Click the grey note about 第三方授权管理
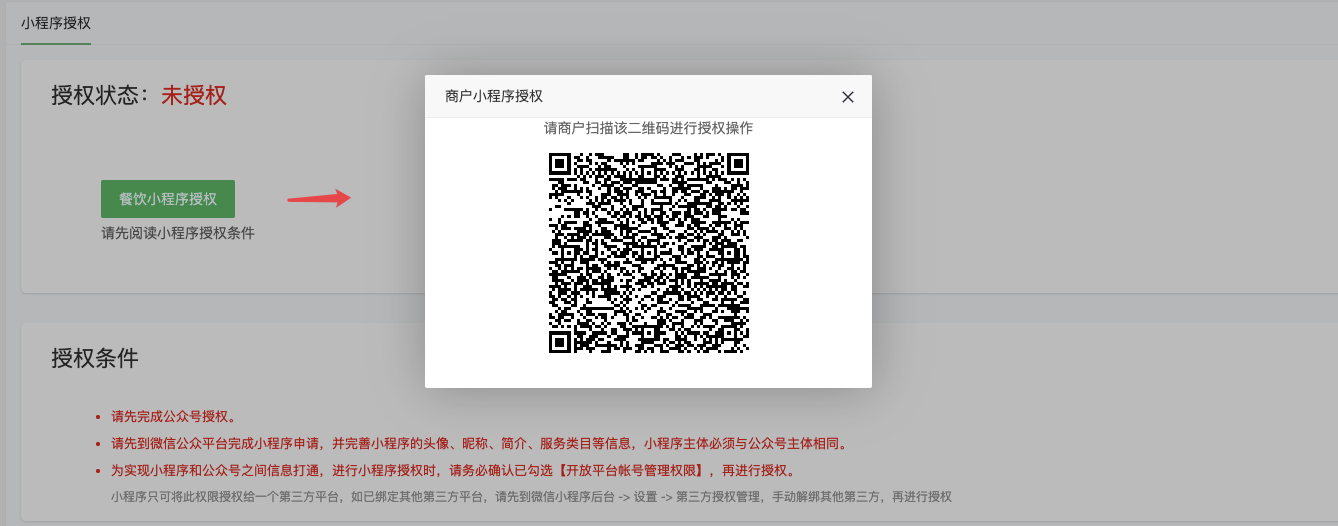Viewport: 1338px width, 526px height. (x=531, y=496)
